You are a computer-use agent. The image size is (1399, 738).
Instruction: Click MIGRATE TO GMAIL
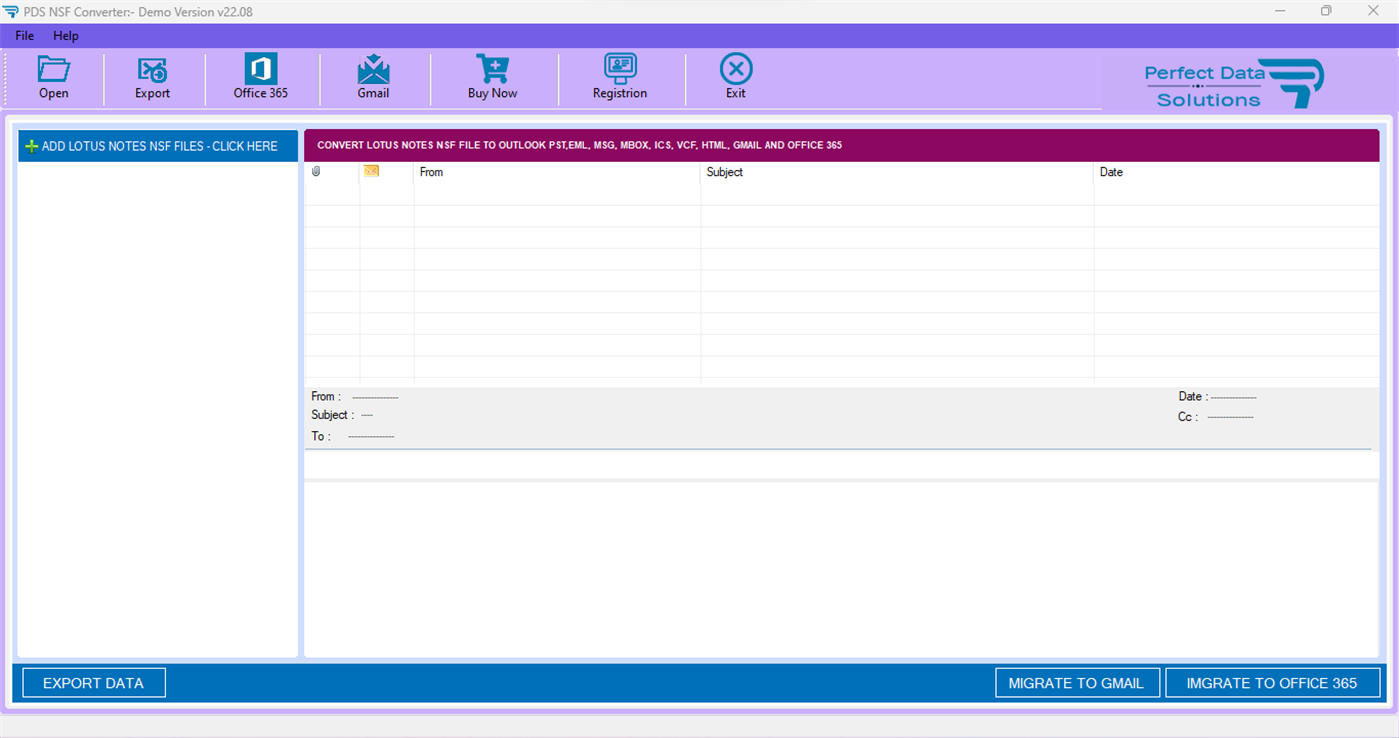(1077, 682)
